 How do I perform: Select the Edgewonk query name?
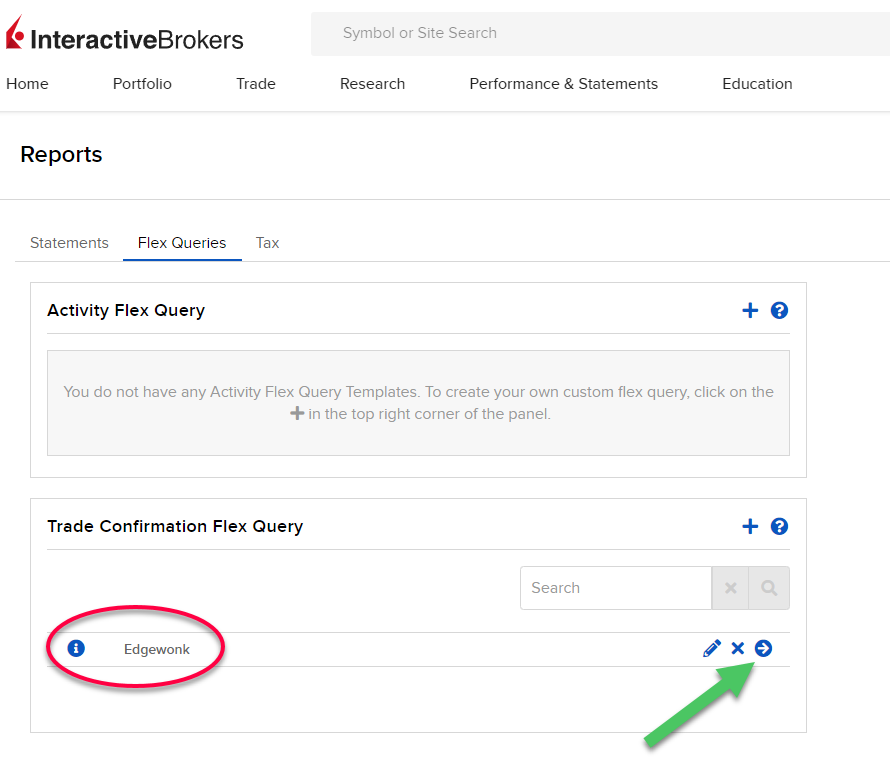(x=156, y=648)
